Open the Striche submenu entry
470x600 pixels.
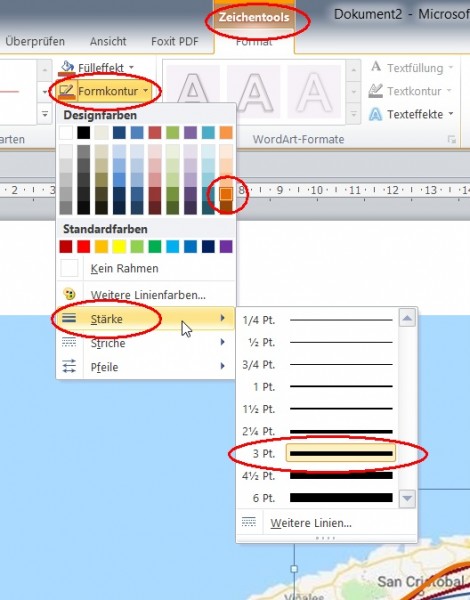coord(146,342)
